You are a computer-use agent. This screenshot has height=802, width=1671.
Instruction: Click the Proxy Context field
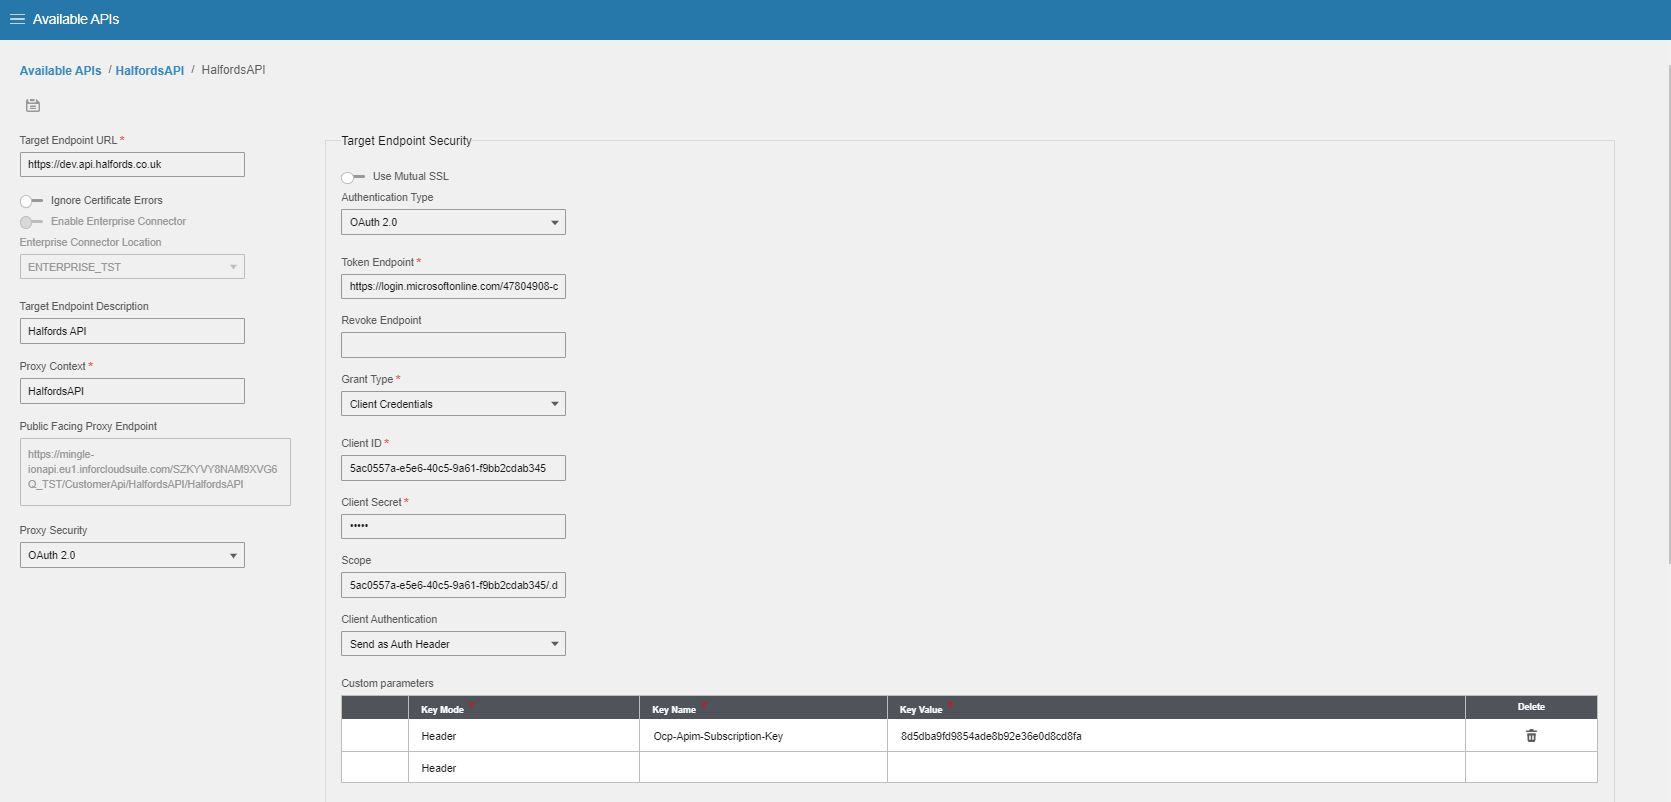tap(132, 391)
